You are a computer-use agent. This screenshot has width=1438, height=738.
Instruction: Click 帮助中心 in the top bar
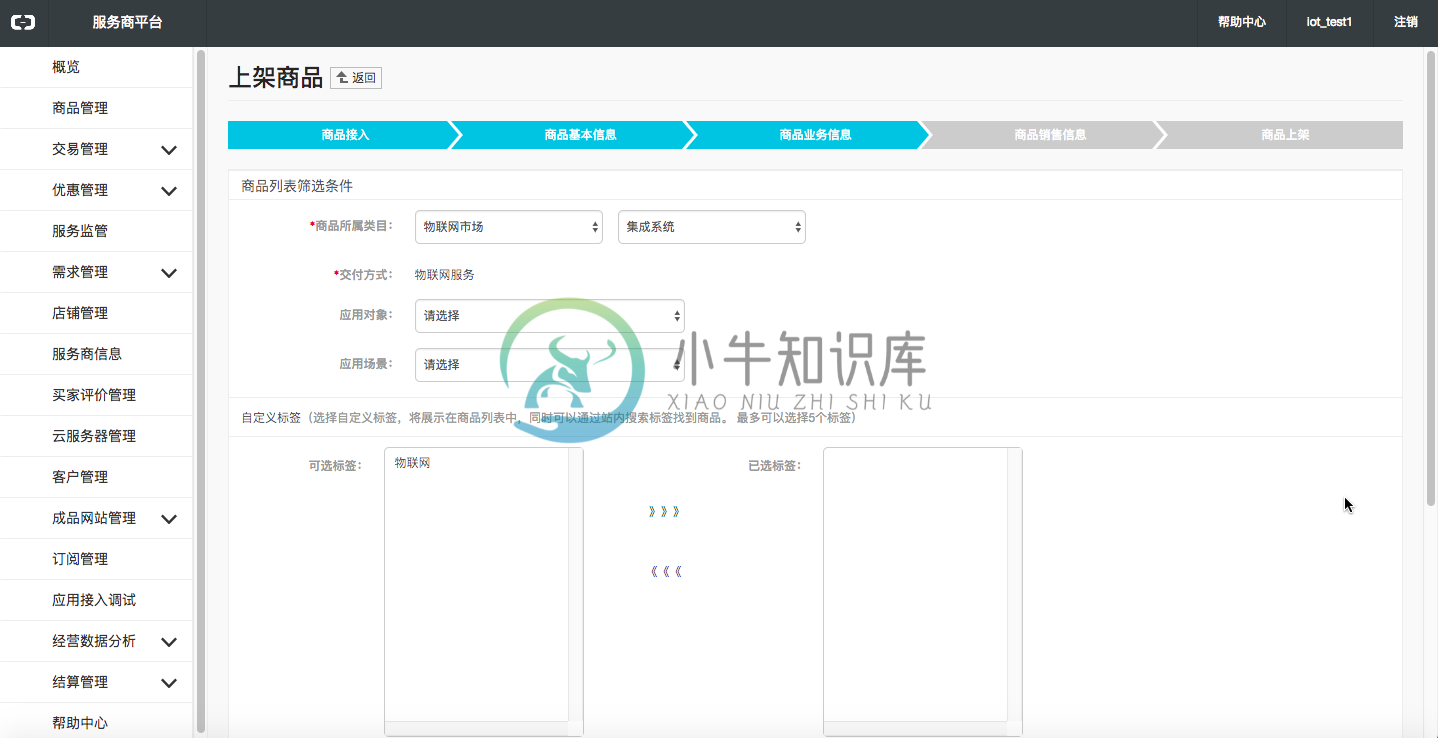(x=1242, y=22)
